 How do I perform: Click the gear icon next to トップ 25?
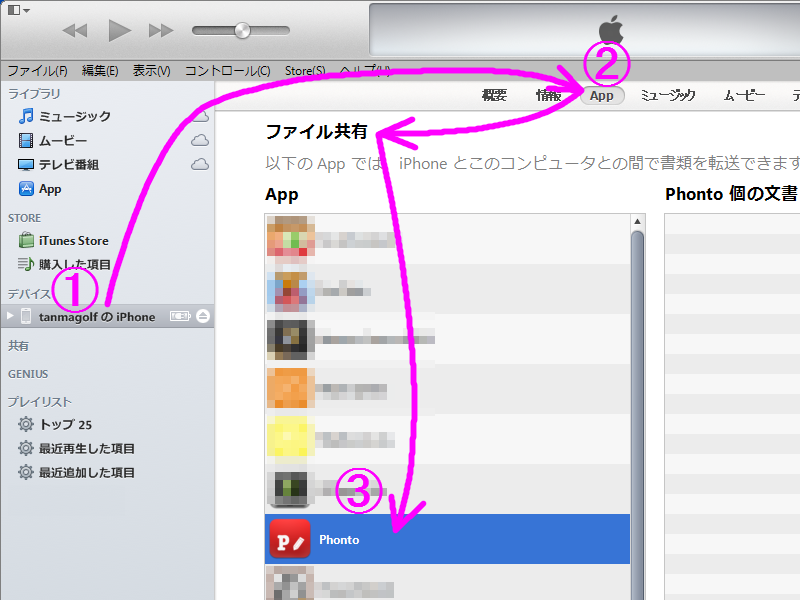pos(26,424)
